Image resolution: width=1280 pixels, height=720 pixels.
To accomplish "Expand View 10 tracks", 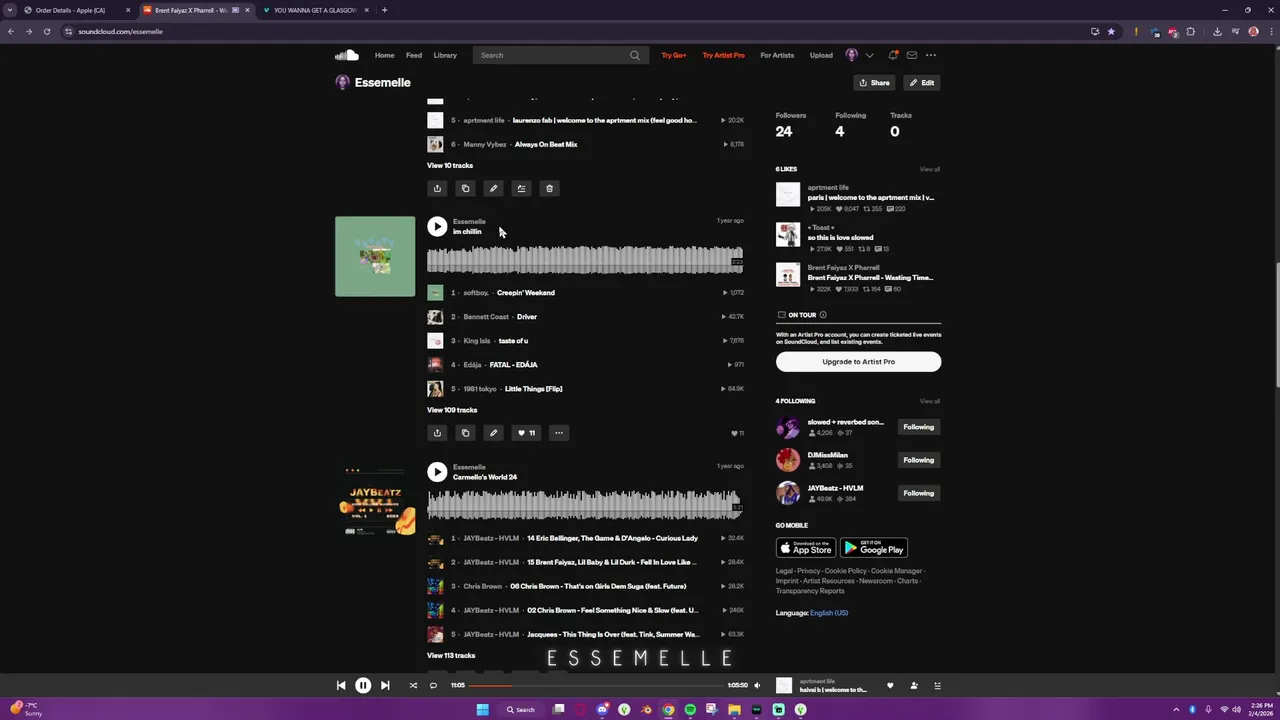I will pos(450,165).
